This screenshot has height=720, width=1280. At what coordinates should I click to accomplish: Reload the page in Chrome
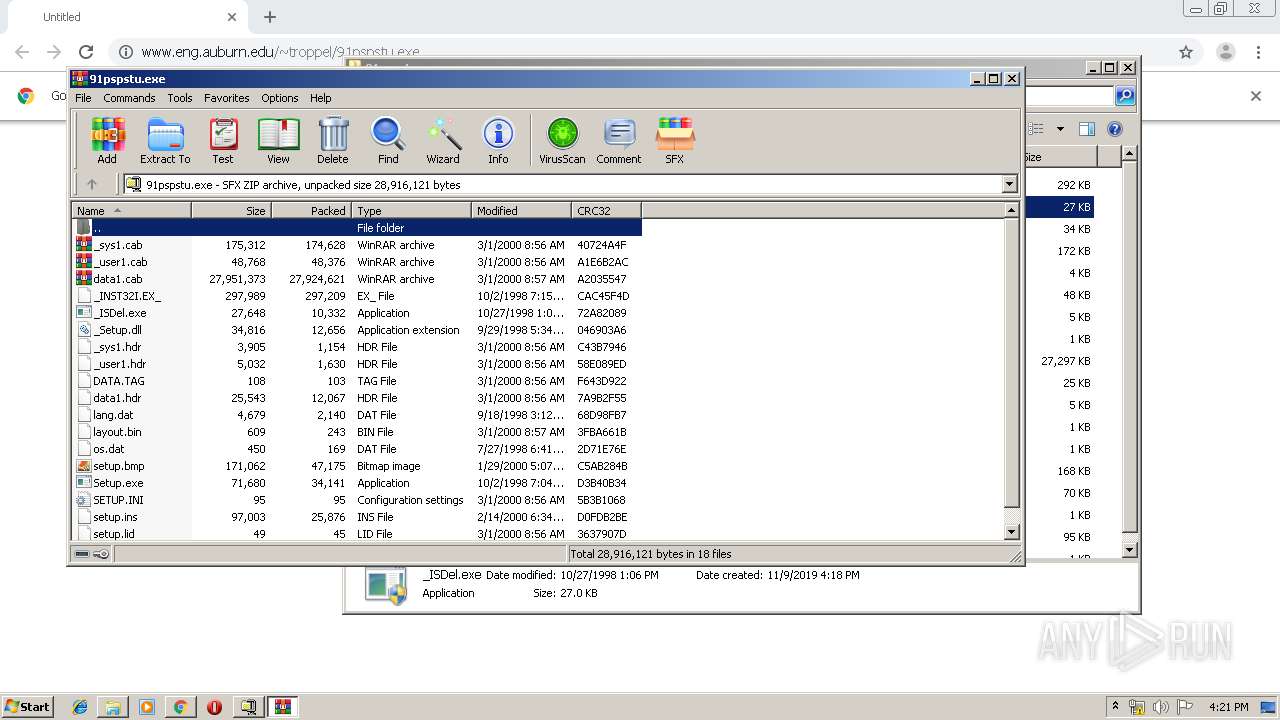pyautogui.click(x=86, y=52)
